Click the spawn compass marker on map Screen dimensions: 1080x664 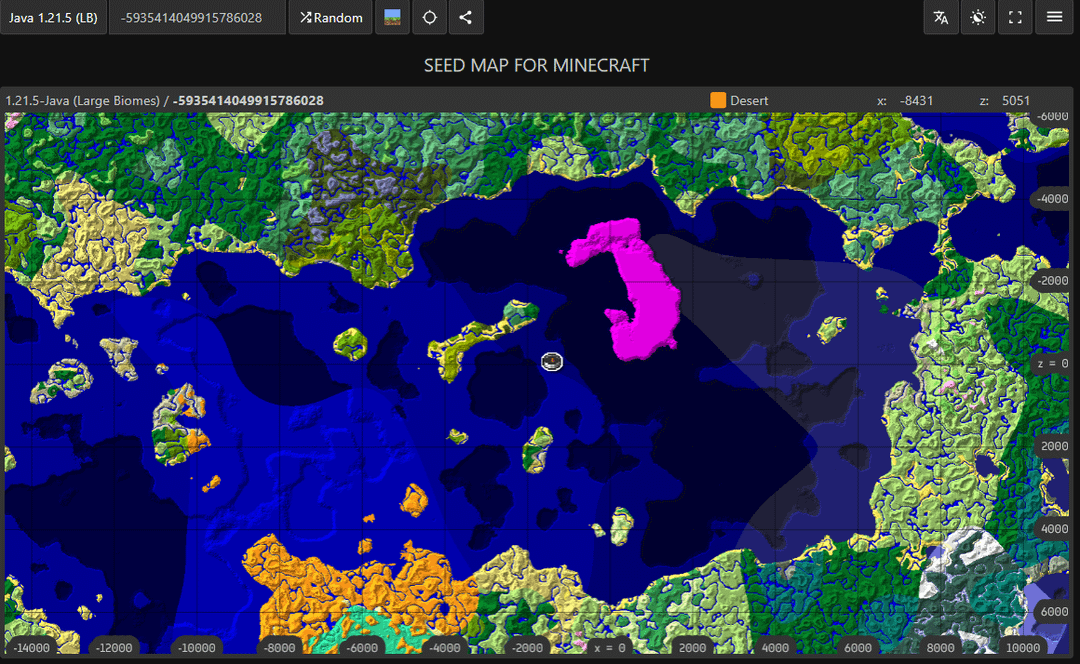click(552, 361)
